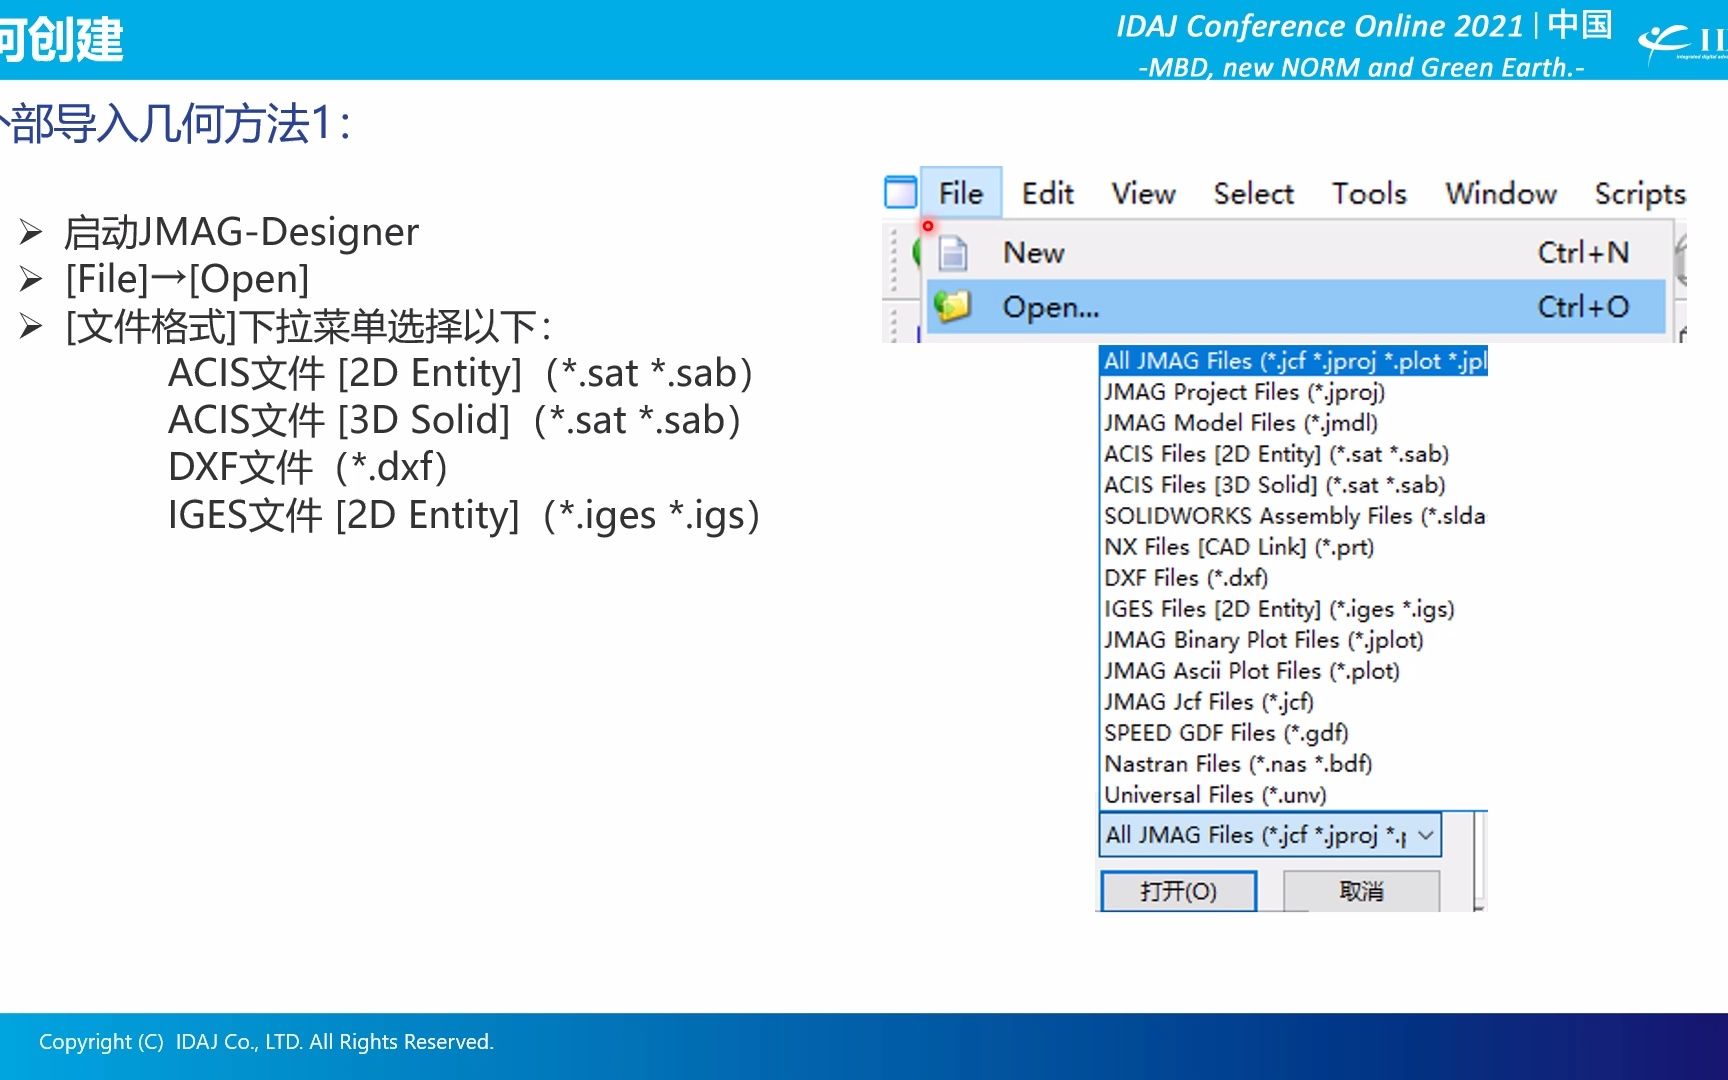Select Universal Files (*.unv) option
1728x1080 pixels.
(x=1294, y=795)
